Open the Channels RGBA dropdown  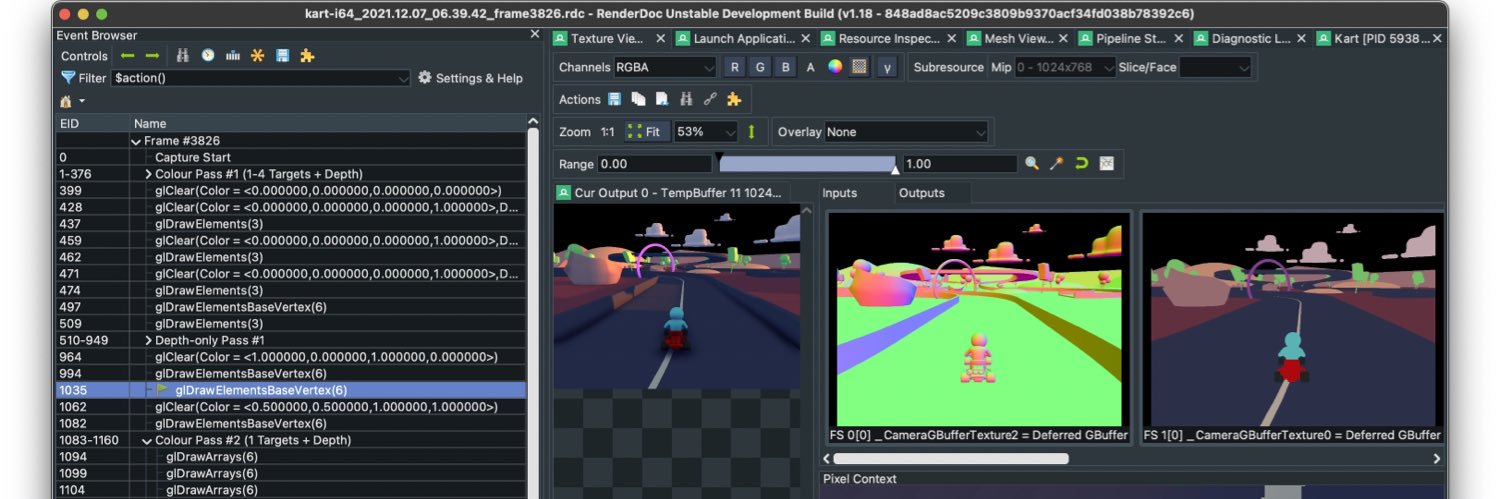(665, 67)
